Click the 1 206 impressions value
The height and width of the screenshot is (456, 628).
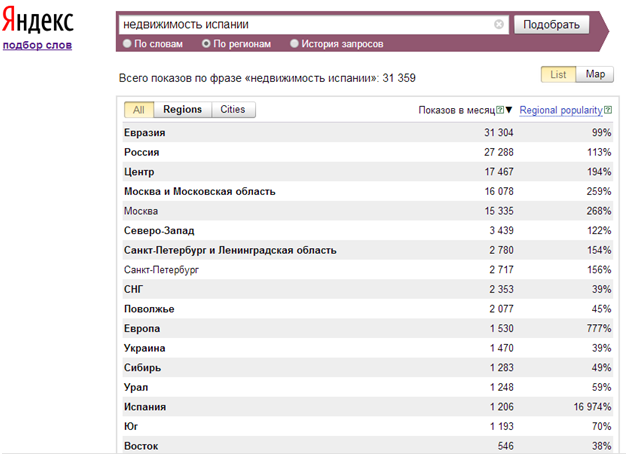tap(501, 407)
